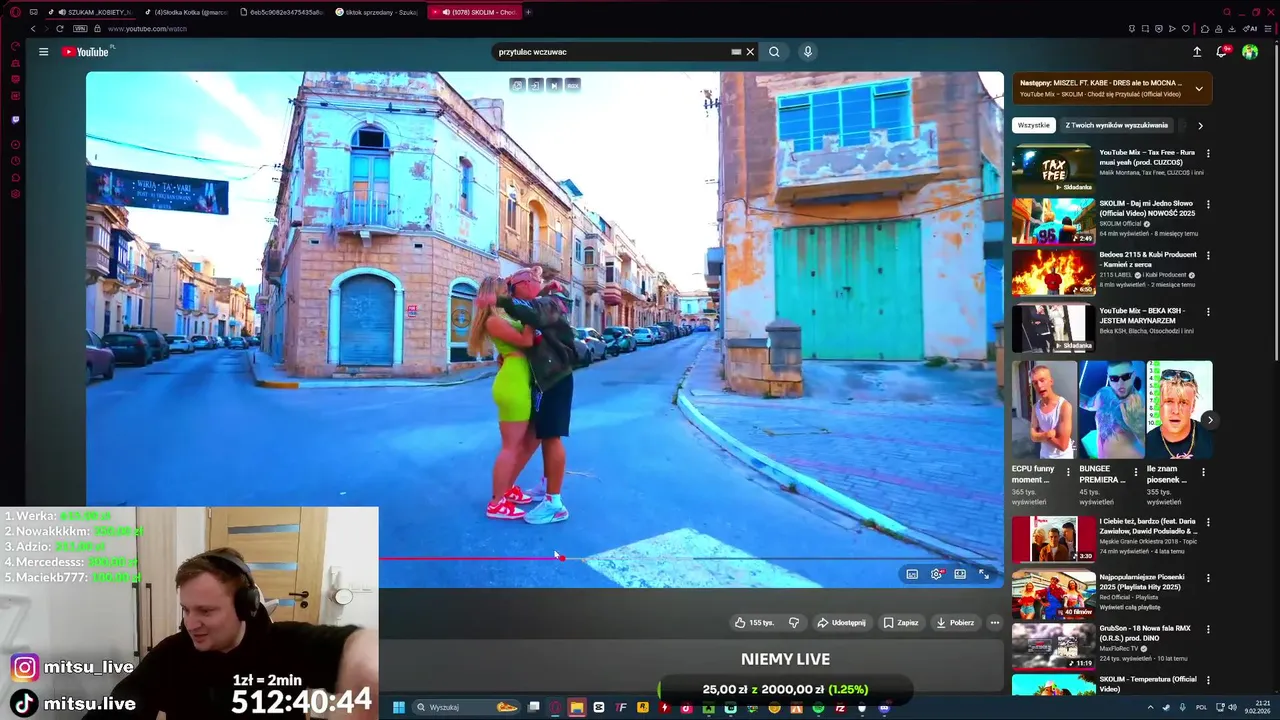Show more filter chips with right arrow

click(x=1200, y=126)
